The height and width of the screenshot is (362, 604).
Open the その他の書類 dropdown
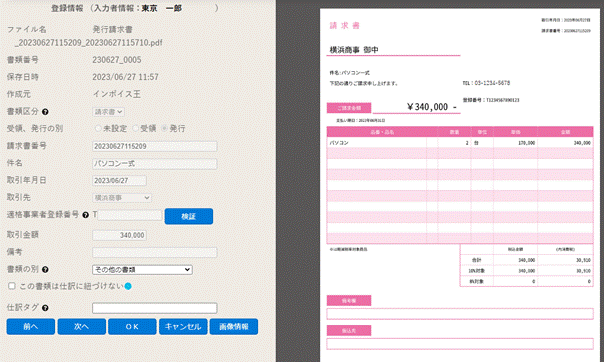[142, 270]
